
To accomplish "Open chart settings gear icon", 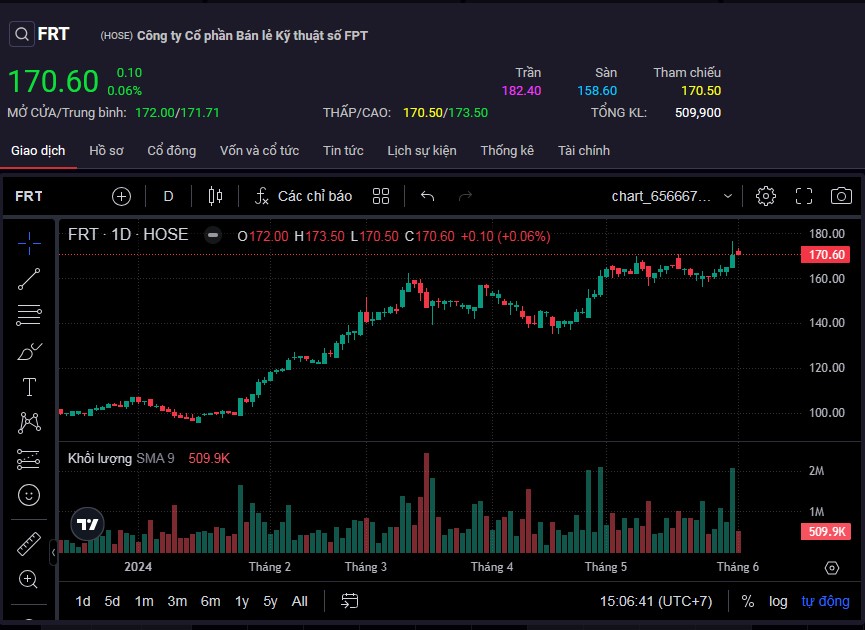I will point(766,196).
